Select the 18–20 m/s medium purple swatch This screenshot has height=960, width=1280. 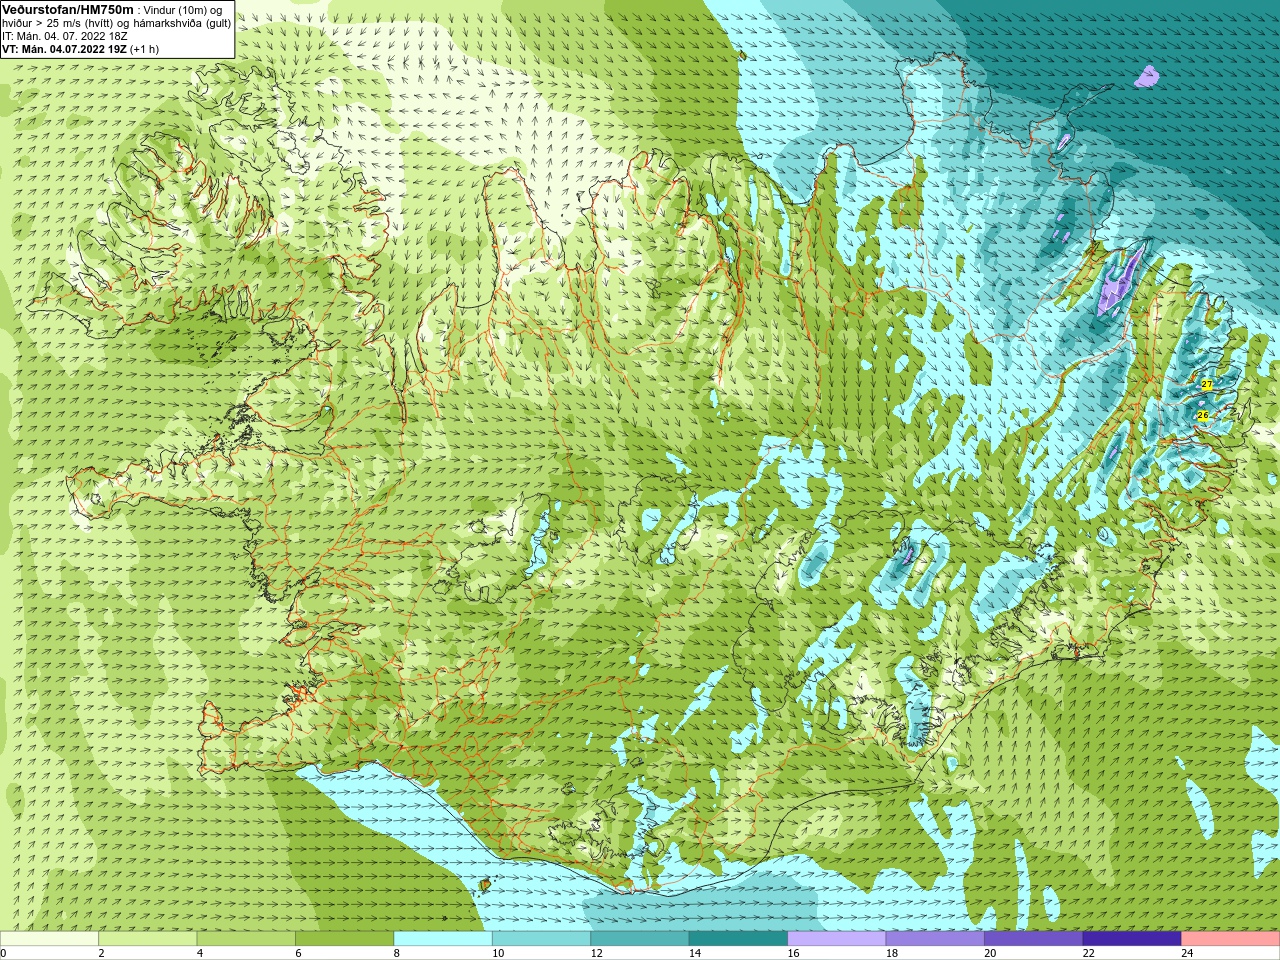click(935, 939)
